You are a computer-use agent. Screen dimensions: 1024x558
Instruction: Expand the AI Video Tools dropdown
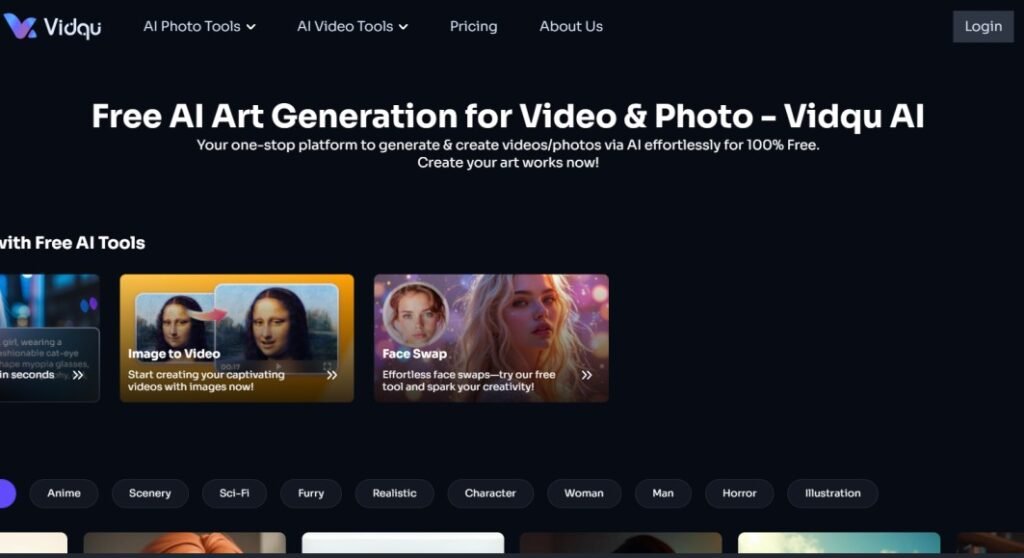(x=352, y=27)
